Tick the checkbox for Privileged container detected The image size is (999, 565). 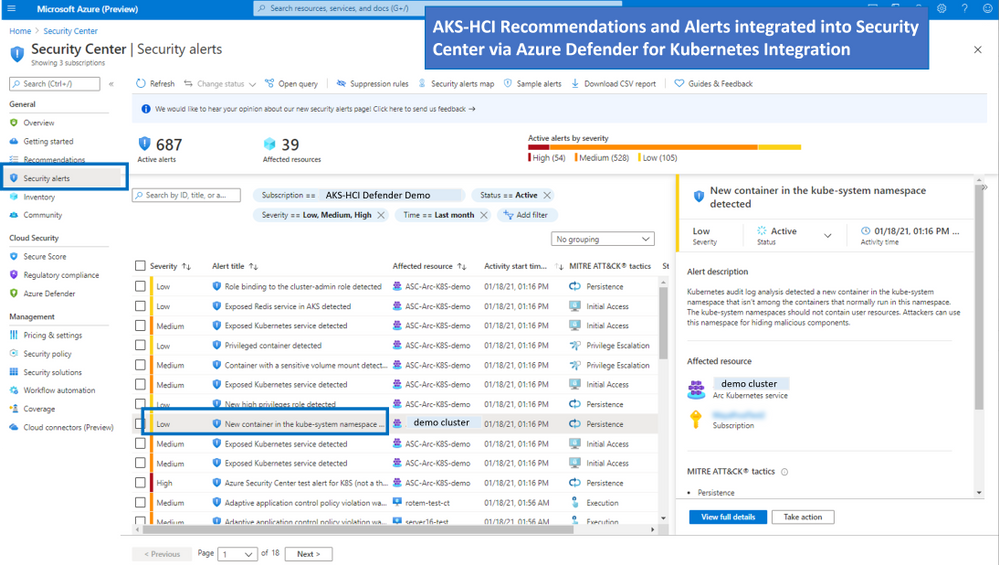[140, 345]
